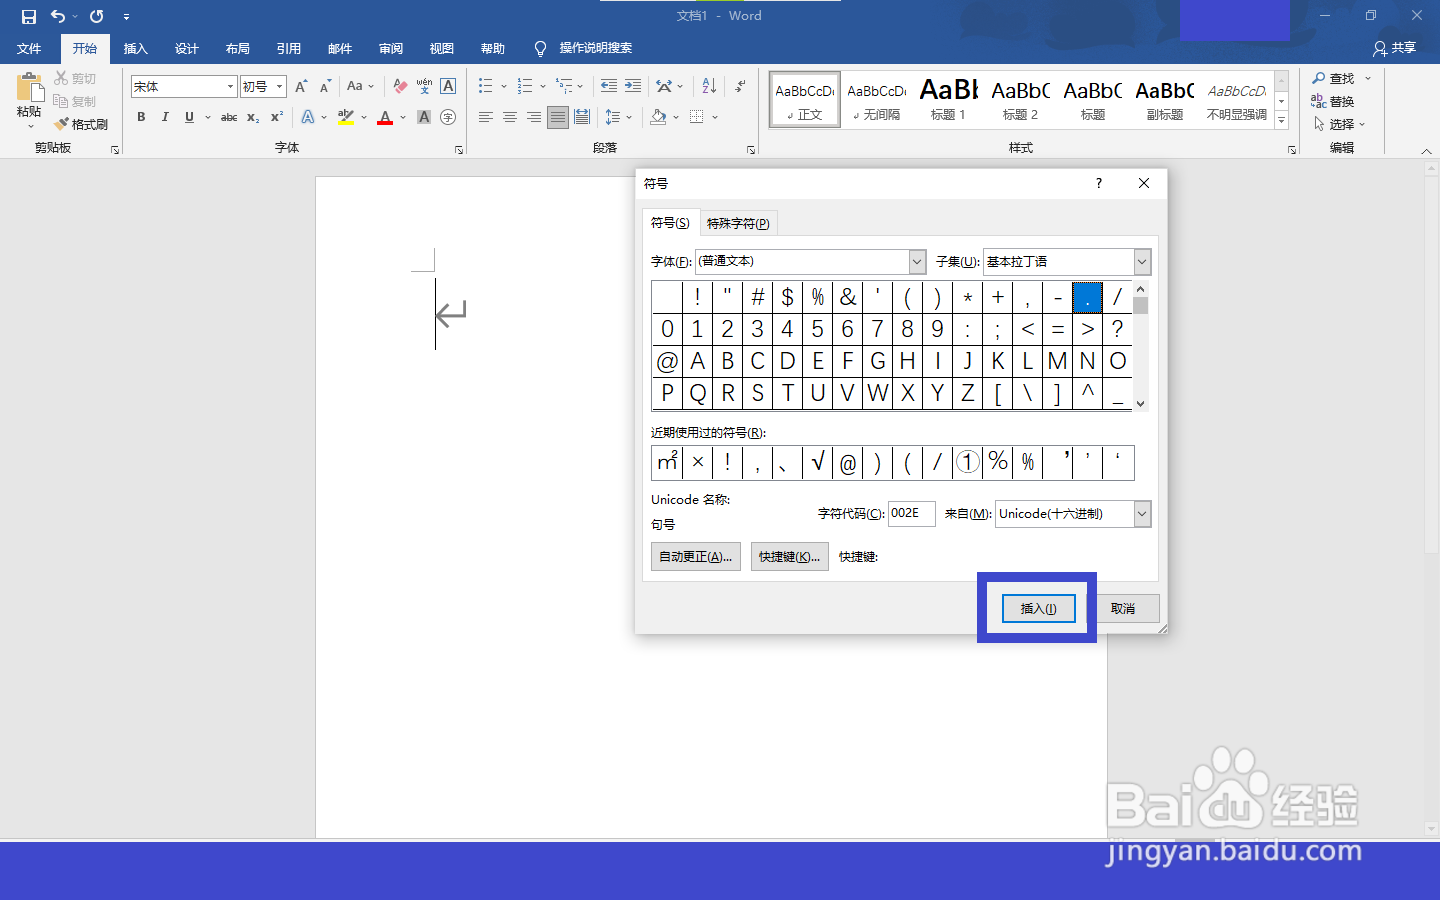
Task: Select the 标题 1 style
Action: (948, 99)
